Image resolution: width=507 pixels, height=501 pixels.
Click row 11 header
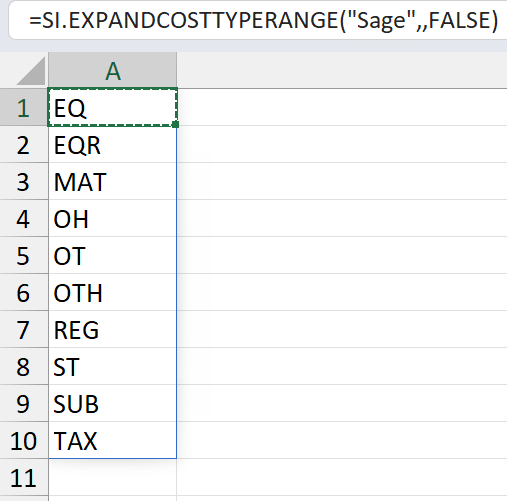pyautogui.click(x=24, y=478)
